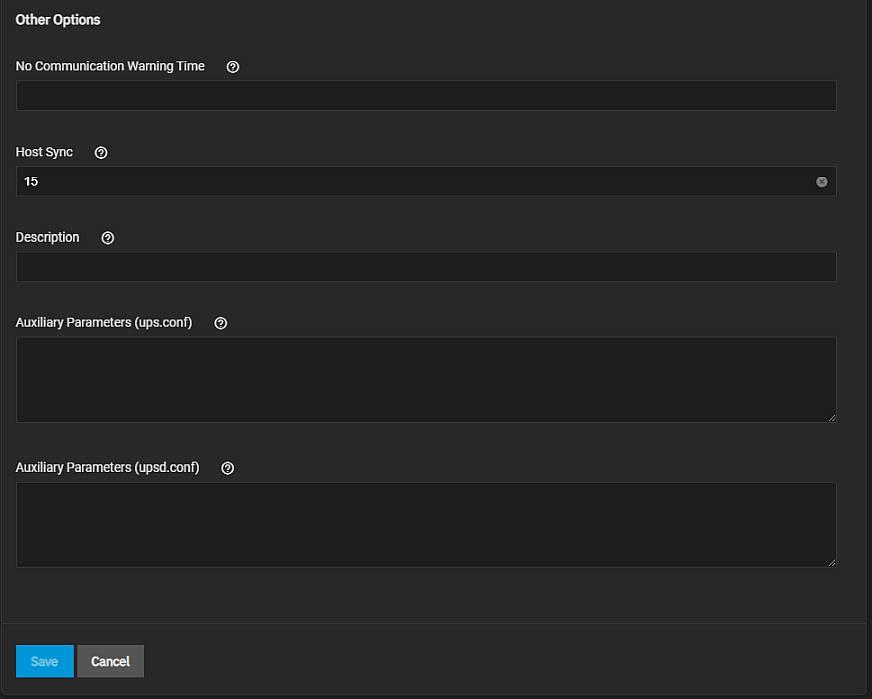
Task: Focus the No Communication Warning Time field
Action: point(426,96)
